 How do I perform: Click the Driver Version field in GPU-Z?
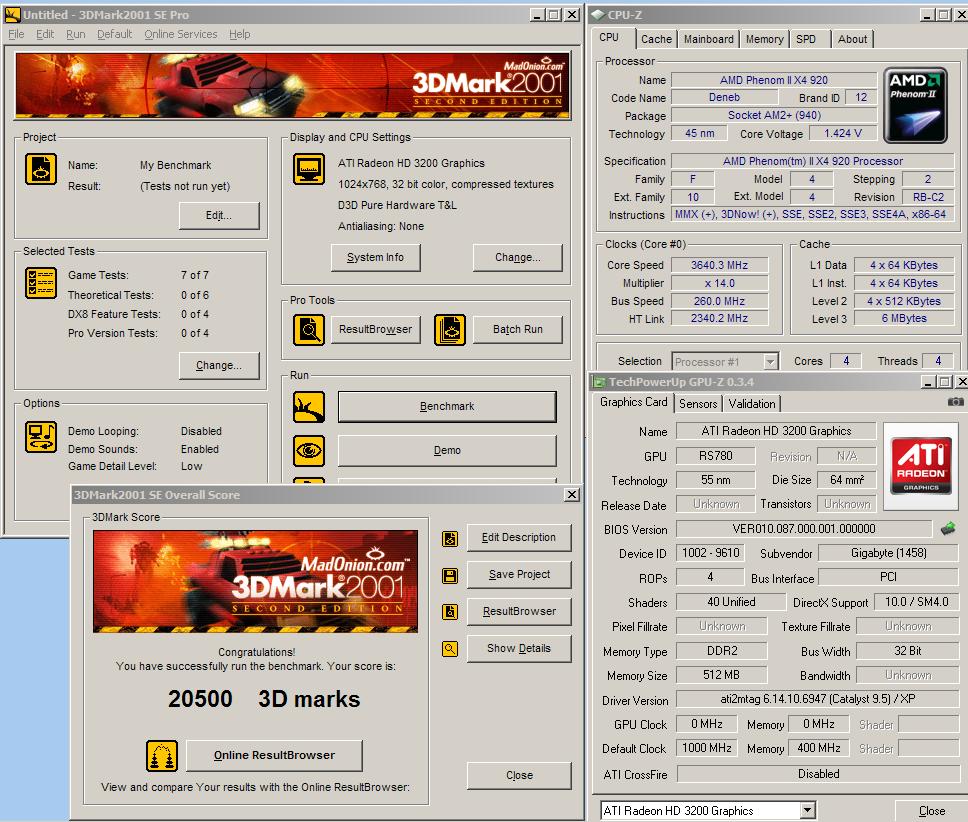click(817, 699)
